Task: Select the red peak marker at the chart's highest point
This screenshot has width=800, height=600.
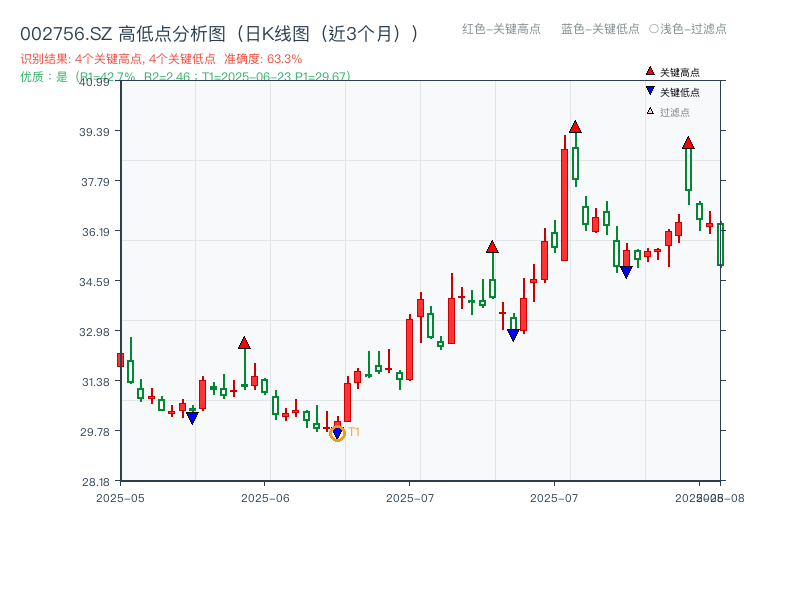Action: tap(575, 126)
